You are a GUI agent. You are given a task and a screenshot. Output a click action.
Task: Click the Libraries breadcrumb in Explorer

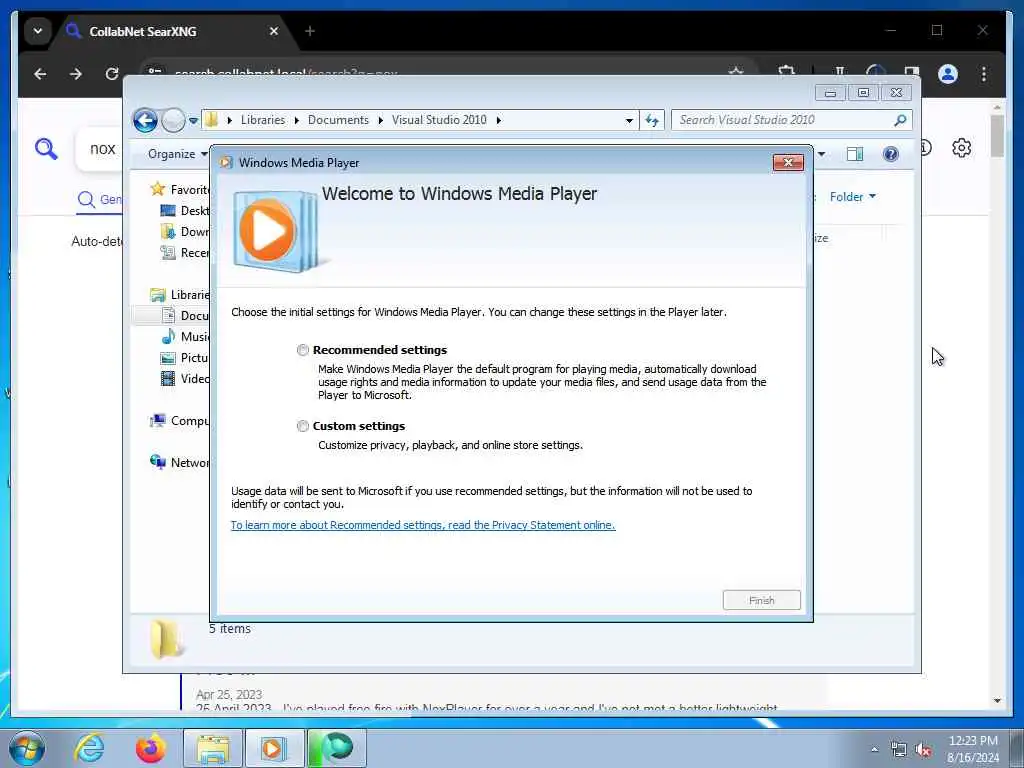[x=263, y=120]
